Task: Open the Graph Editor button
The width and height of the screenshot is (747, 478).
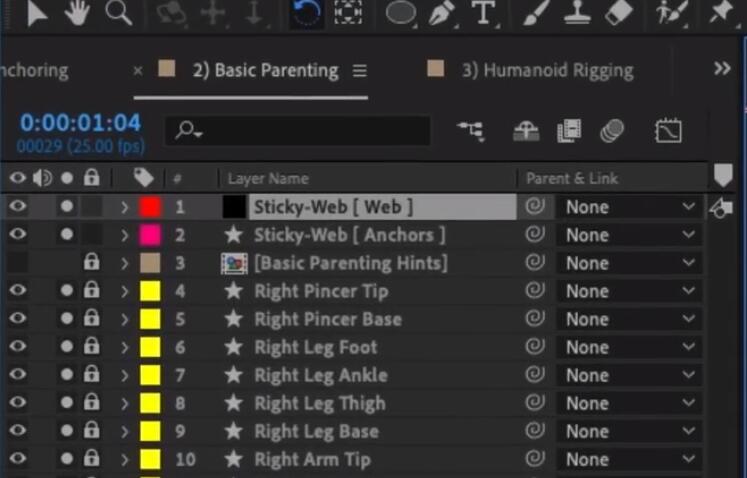Action: pos(668,131)
